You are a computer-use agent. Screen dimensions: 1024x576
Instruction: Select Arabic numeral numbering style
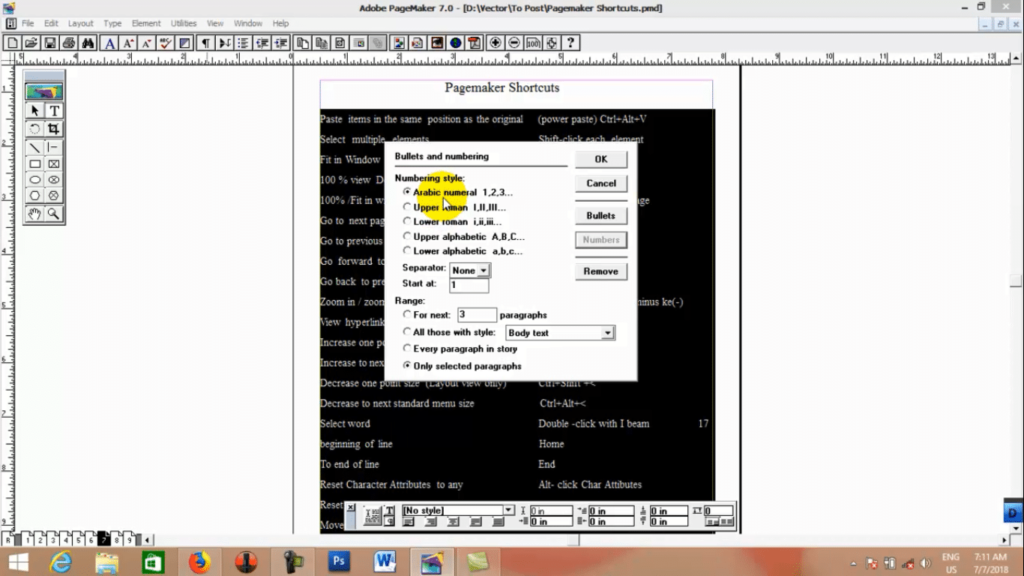[458, 192]
